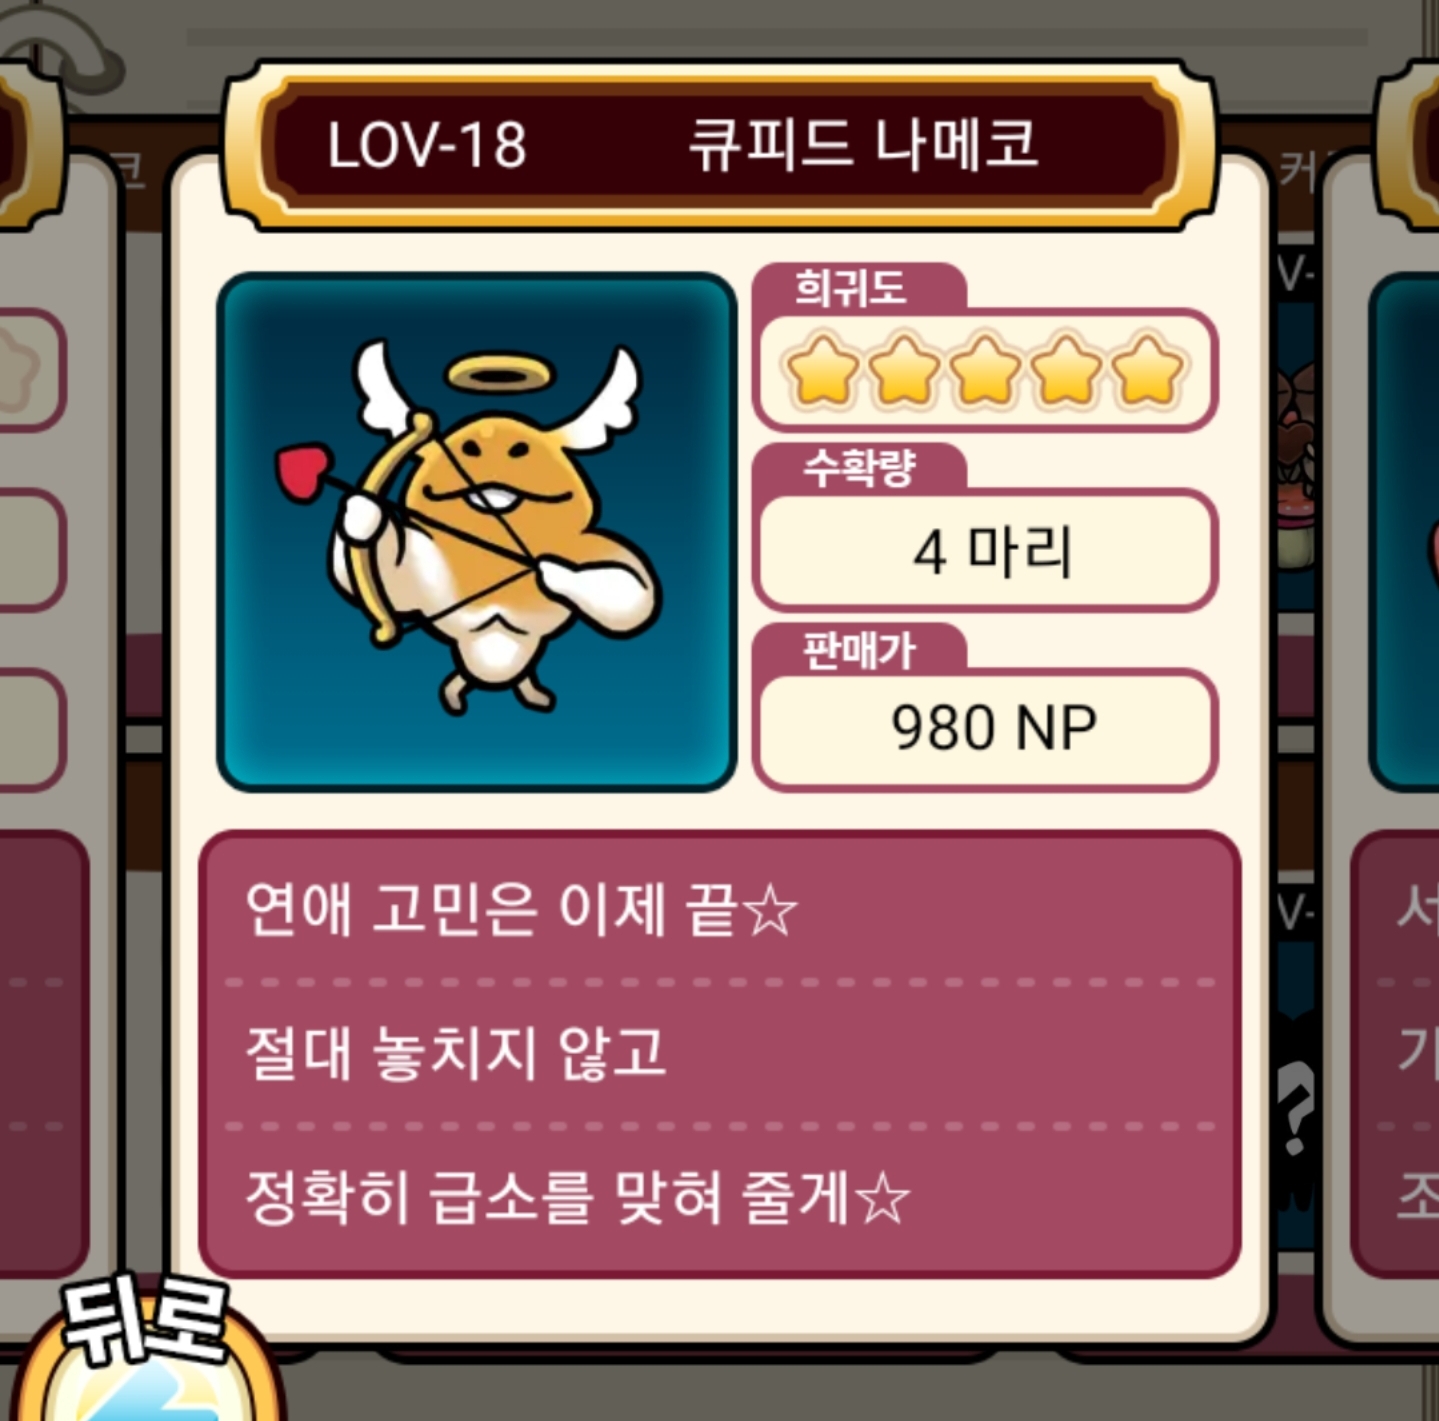The width and height of the screenshot is (1439, 1421).
Task: Tap the Cupid Nameko character portrait
Action: pos(477,532)
